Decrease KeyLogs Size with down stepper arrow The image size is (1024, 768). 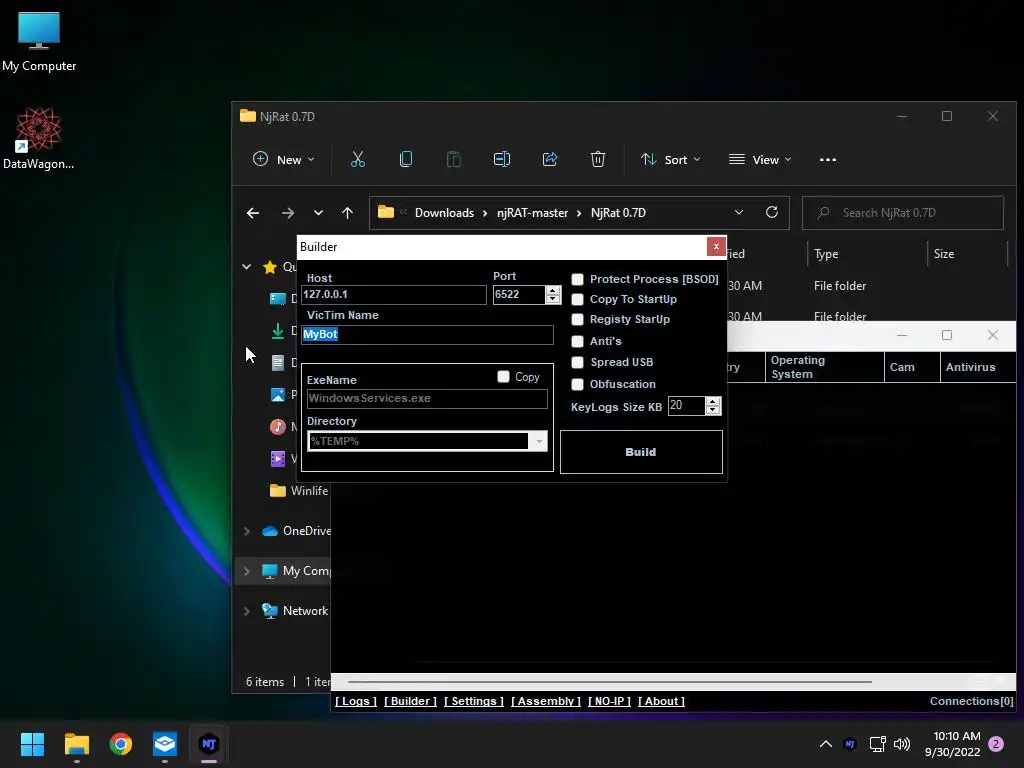tap(713, 410)
